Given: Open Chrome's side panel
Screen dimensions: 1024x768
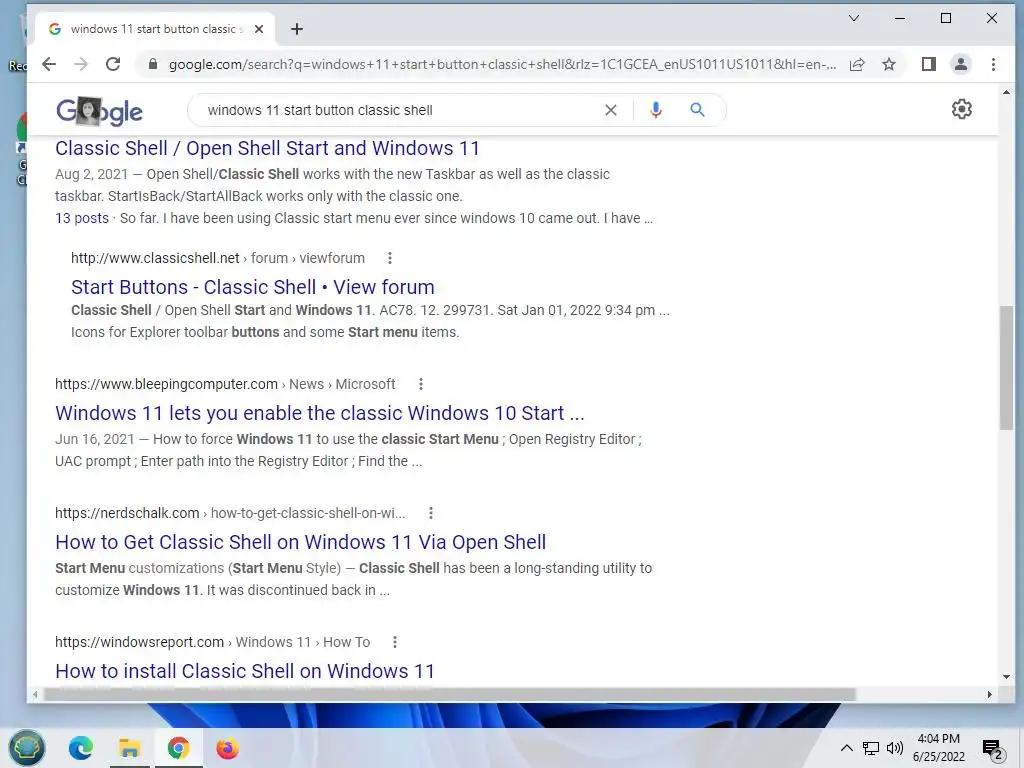Looking at the screenshot, I should point(929,64).
